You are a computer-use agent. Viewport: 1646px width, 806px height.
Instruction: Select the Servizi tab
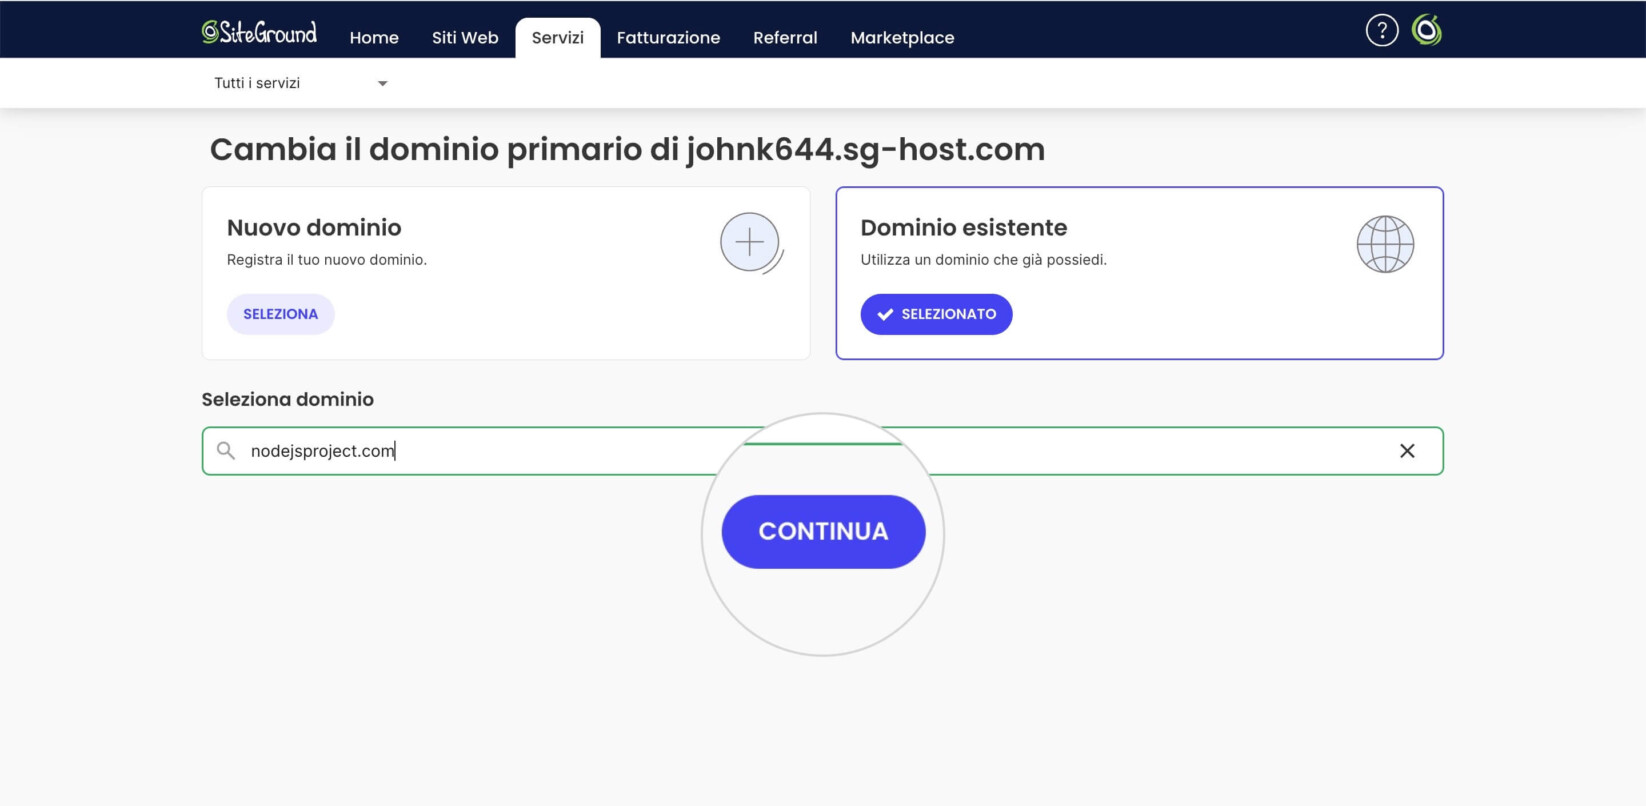coord(558,38)
